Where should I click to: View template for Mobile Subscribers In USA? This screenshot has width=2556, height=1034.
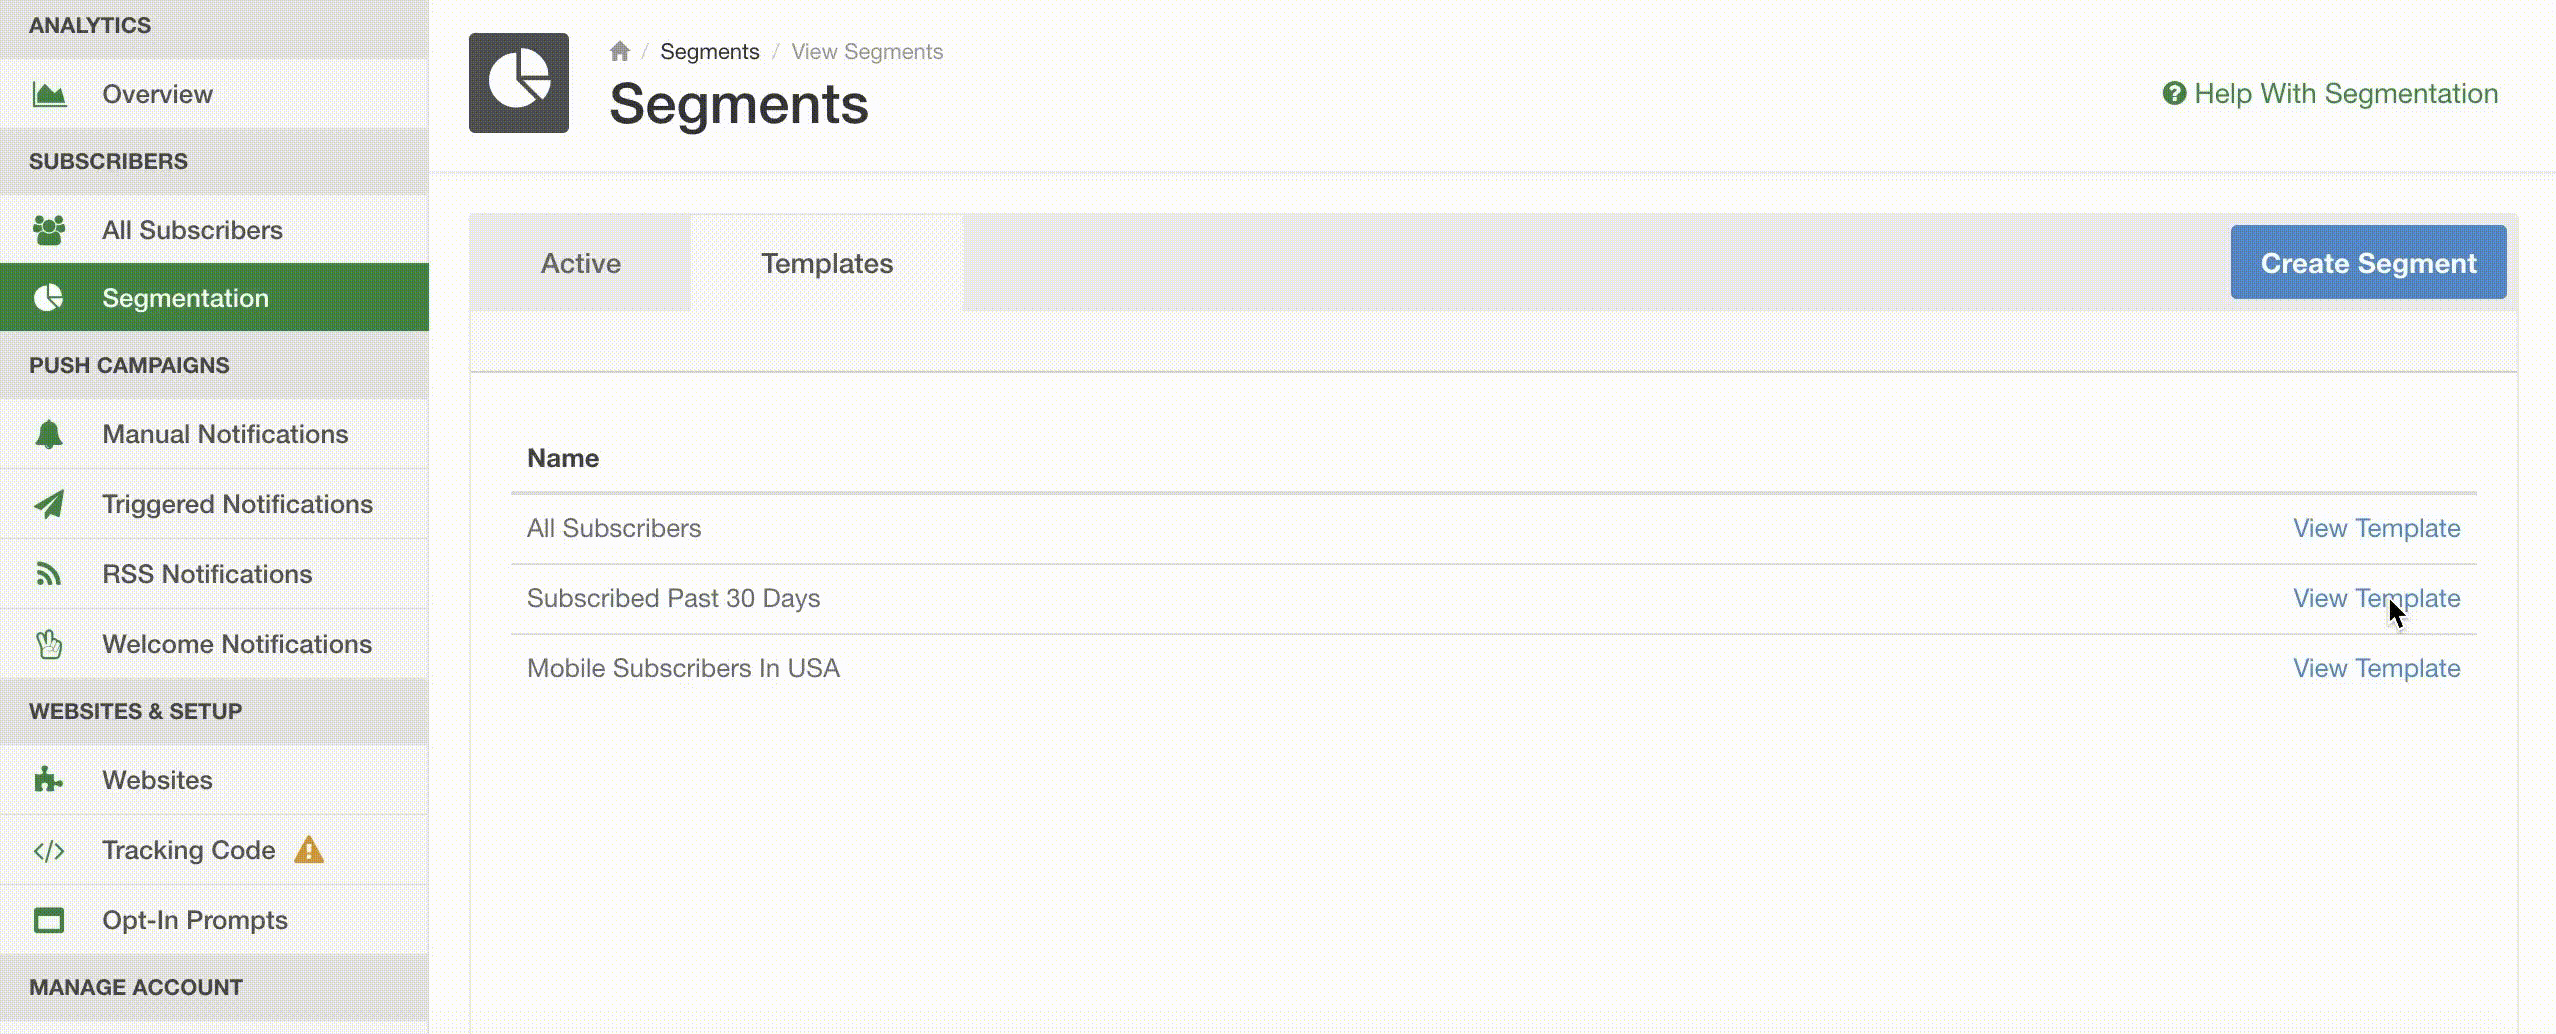[x=2376, y=668]
